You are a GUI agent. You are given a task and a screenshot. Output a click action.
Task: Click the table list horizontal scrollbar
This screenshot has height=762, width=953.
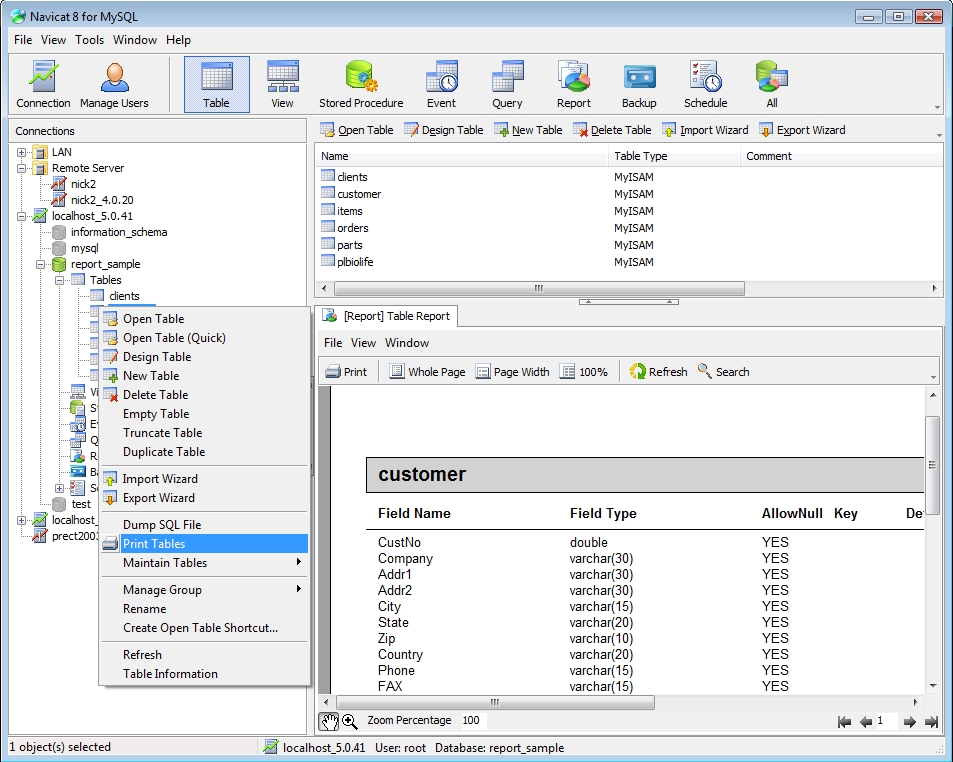(539, 288)
